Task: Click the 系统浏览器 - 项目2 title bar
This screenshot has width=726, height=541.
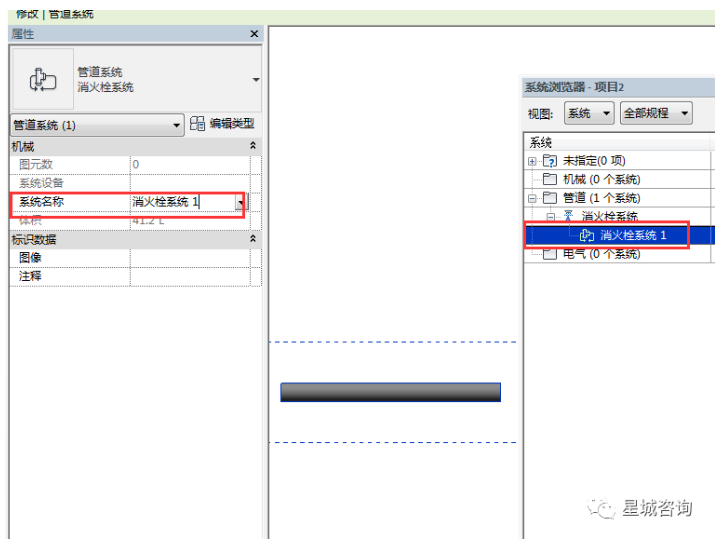Action: [x=619, y=87]
